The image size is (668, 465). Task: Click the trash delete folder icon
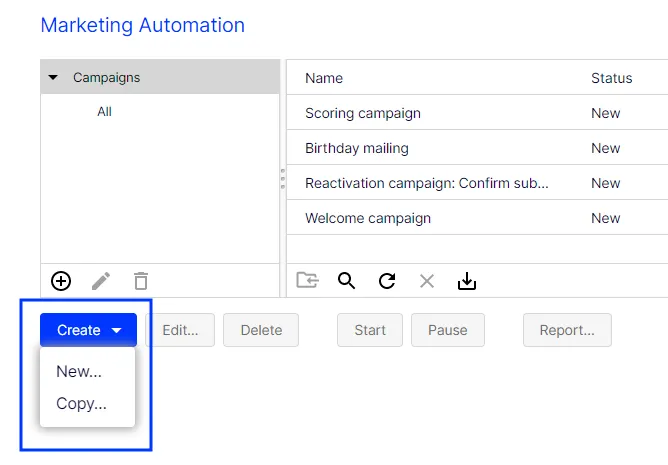pyautogui.click(x=141, y=281)
